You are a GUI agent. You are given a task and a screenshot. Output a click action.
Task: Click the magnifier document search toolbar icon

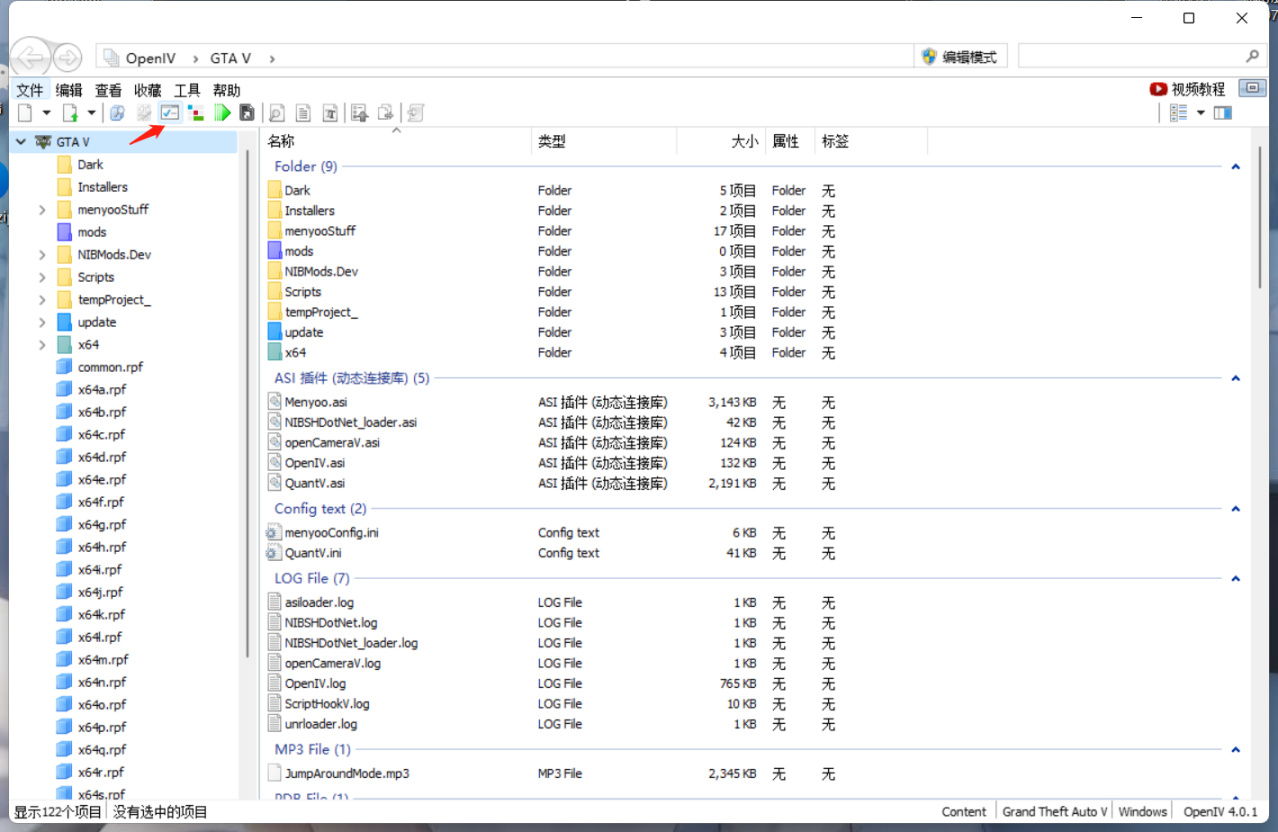pos(277,113)
